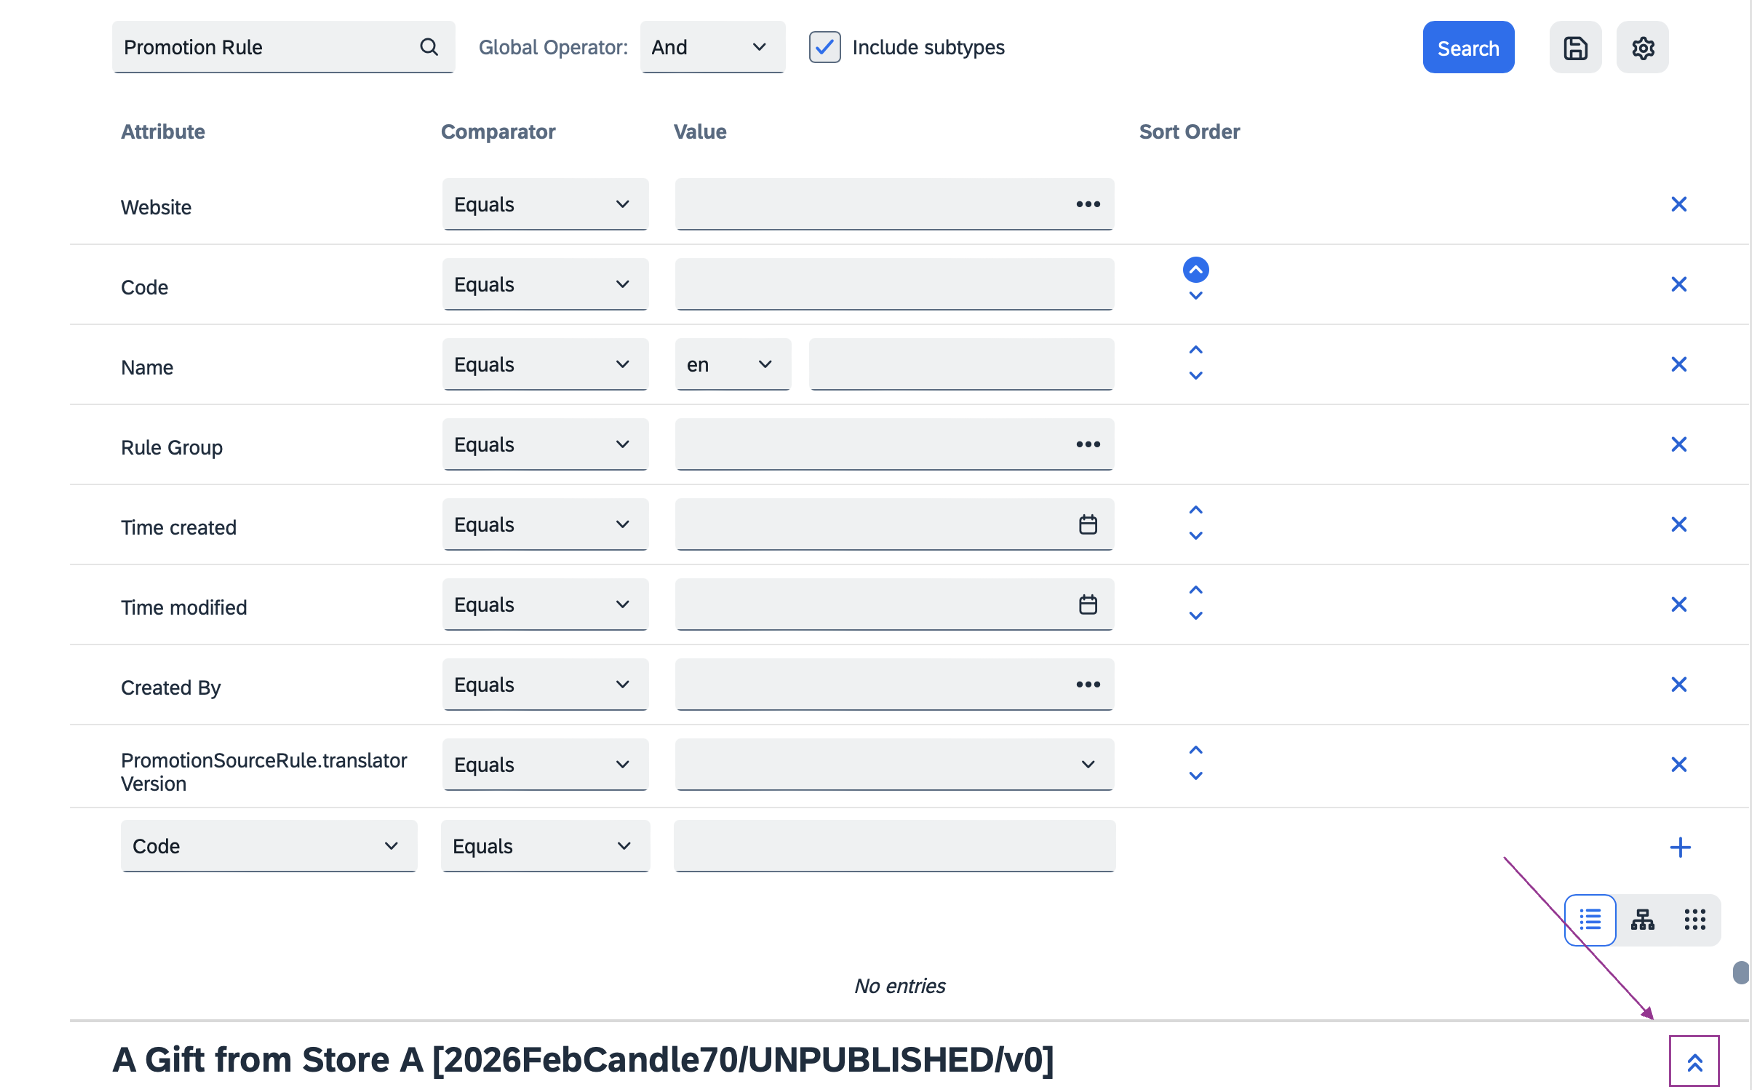This screenshot has height=1090, width=1752.
Task: Switch to tree hierarchy view
Action: pos(1642,920)
